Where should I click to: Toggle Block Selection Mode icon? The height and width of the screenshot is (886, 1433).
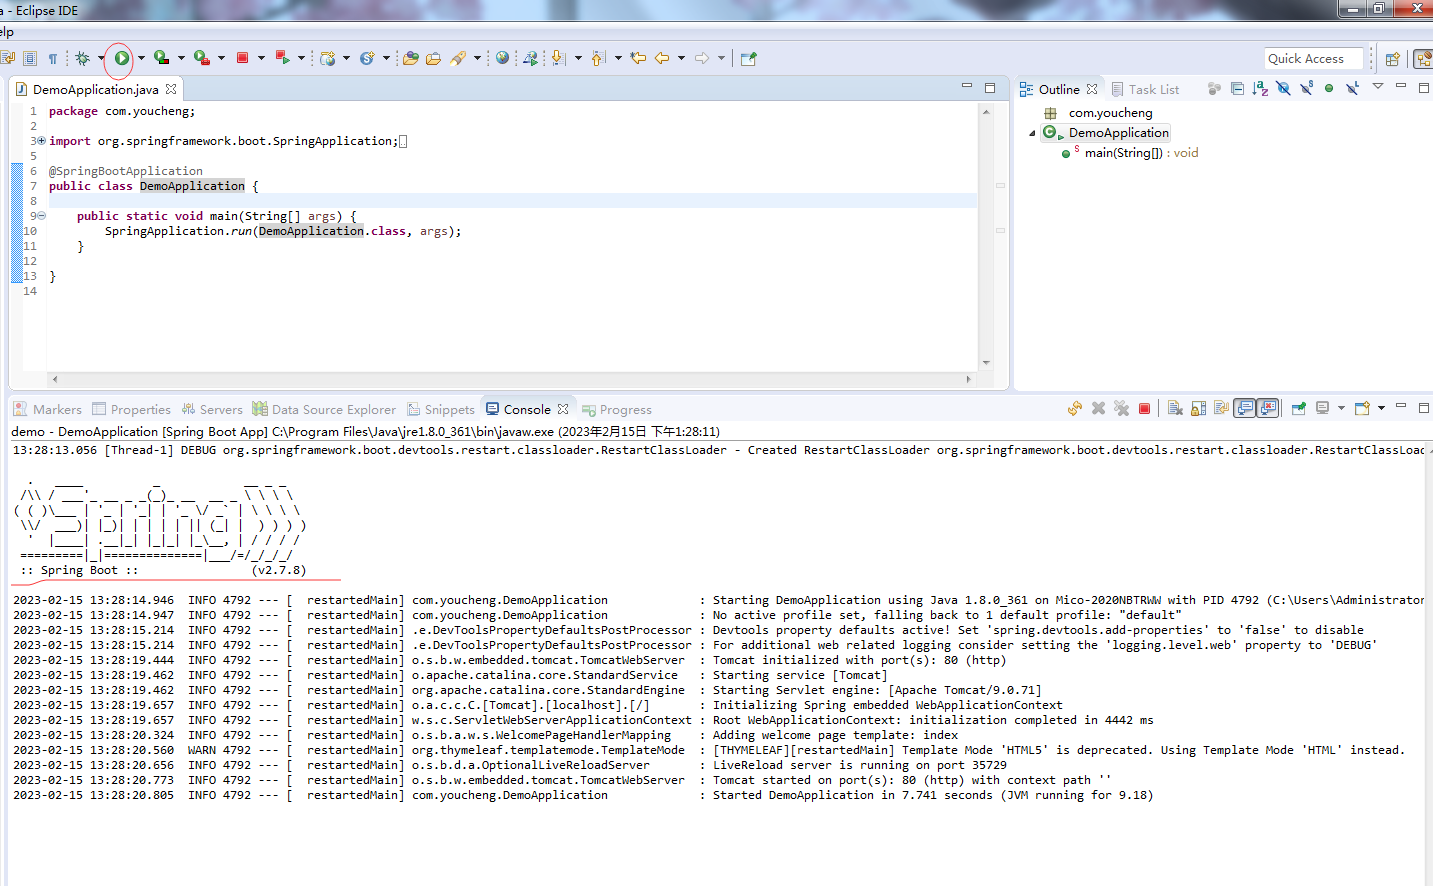click(30, 58)
